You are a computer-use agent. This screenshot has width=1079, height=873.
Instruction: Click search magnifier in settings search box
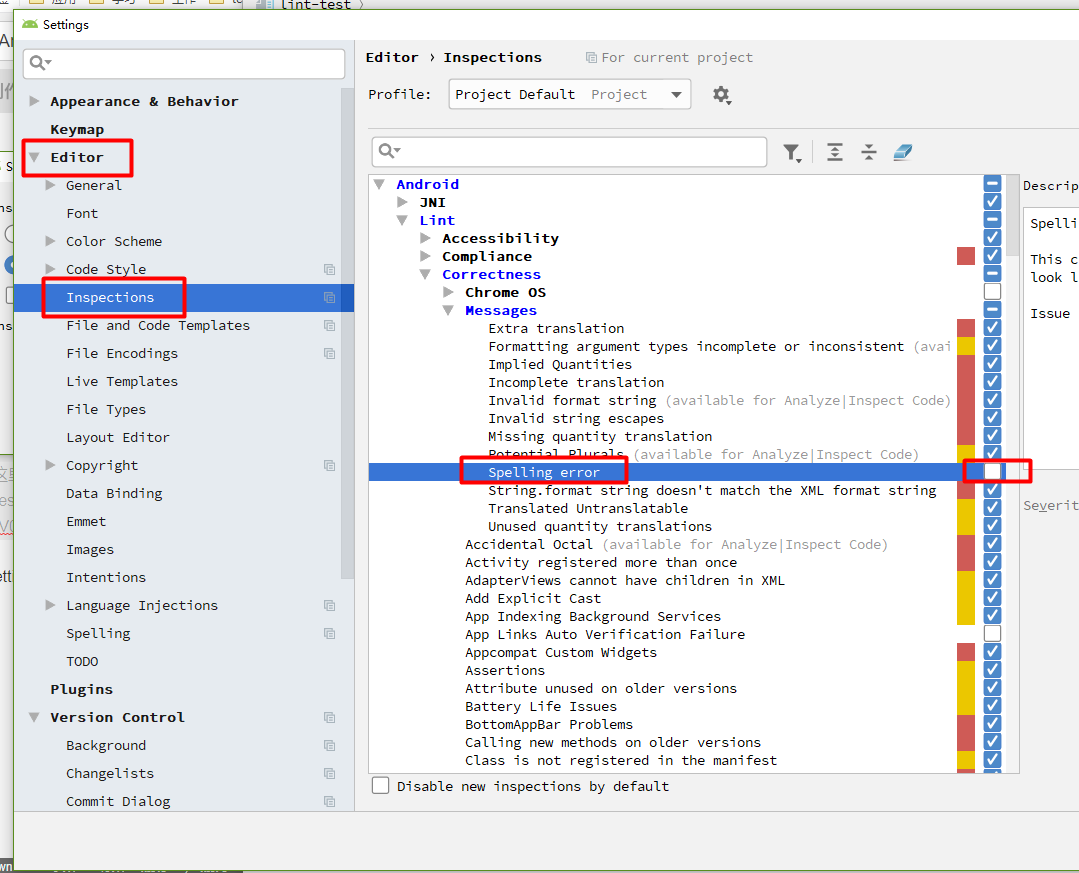point(40,63)
